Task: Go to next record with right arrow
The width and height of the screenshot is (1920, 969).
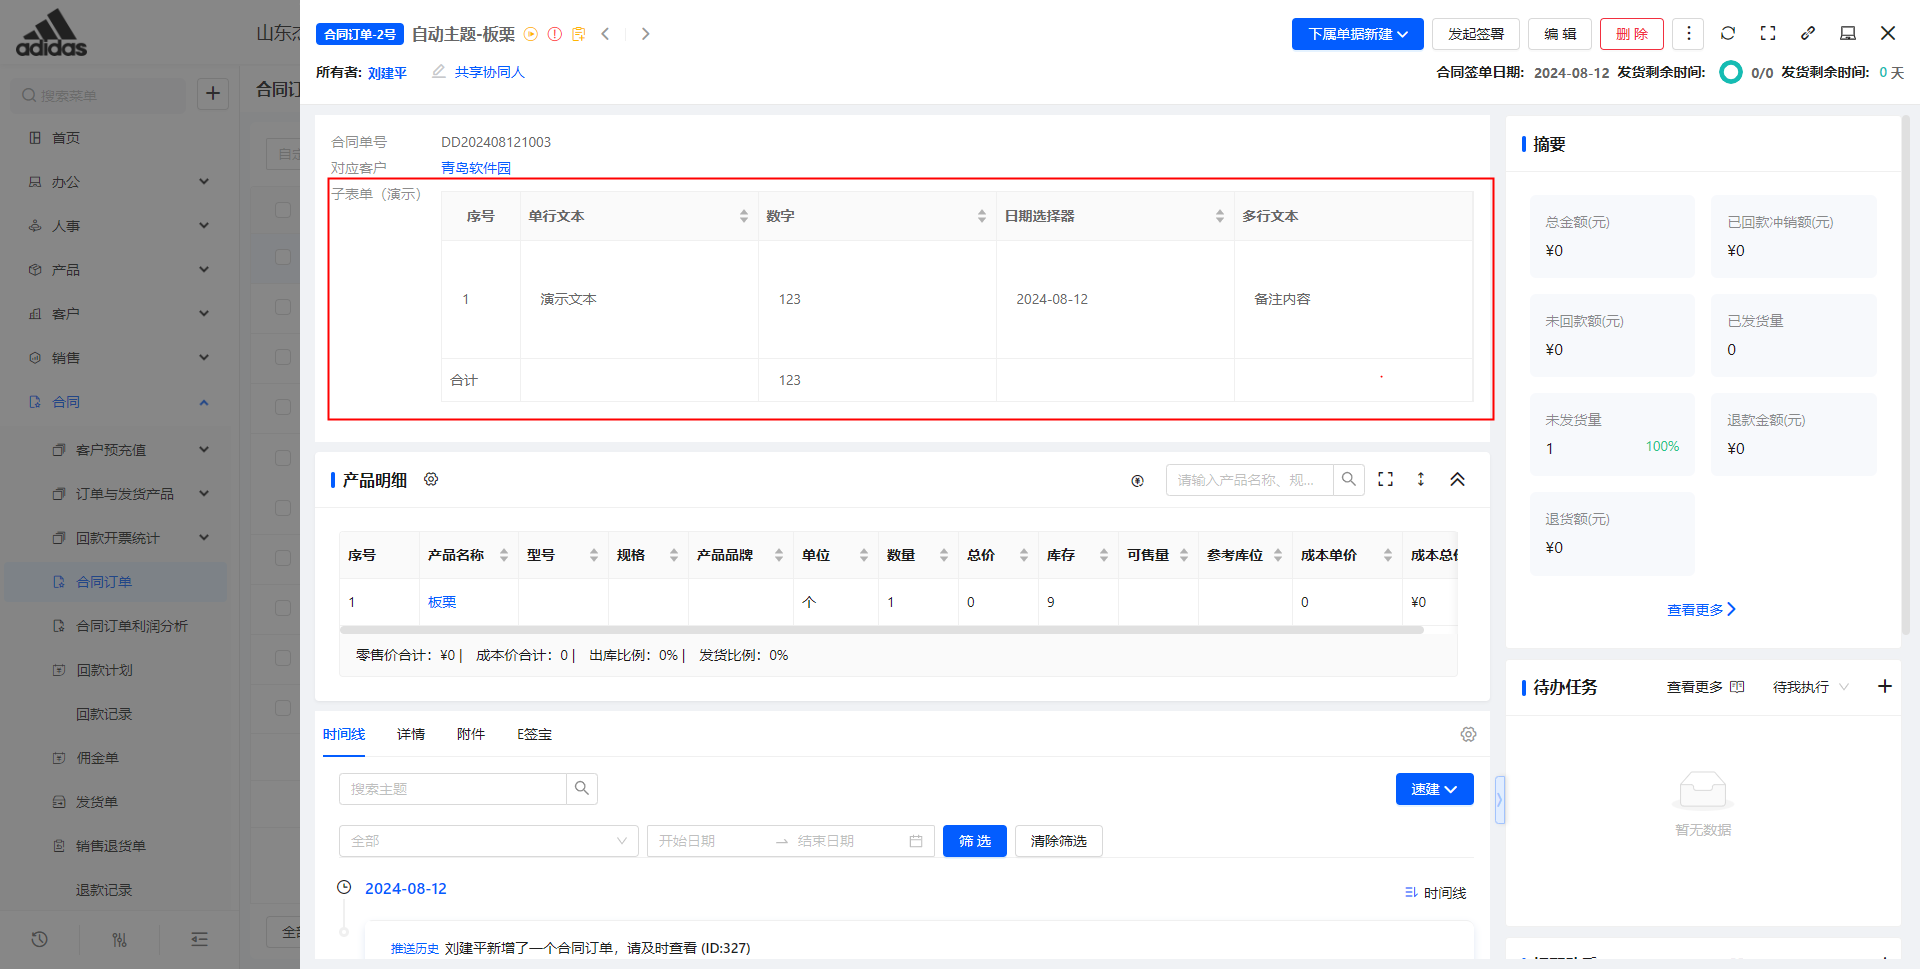Action: (x=645, y=34)
